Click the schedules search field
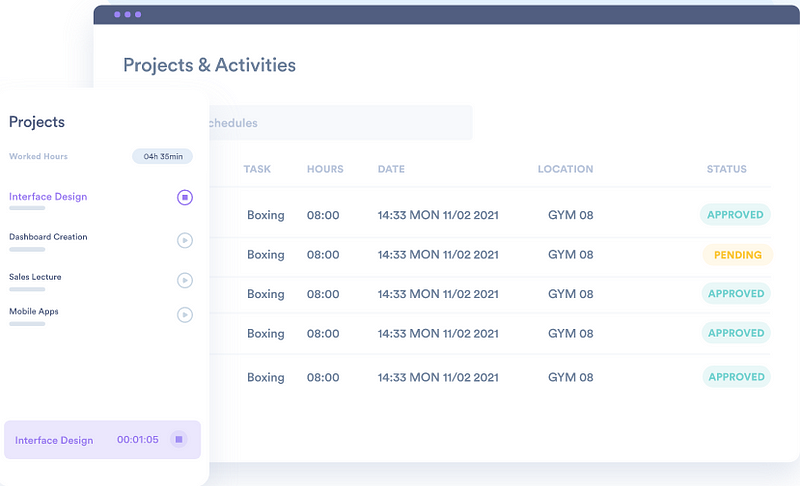This screenshot has width=800, height=486. 340,123
